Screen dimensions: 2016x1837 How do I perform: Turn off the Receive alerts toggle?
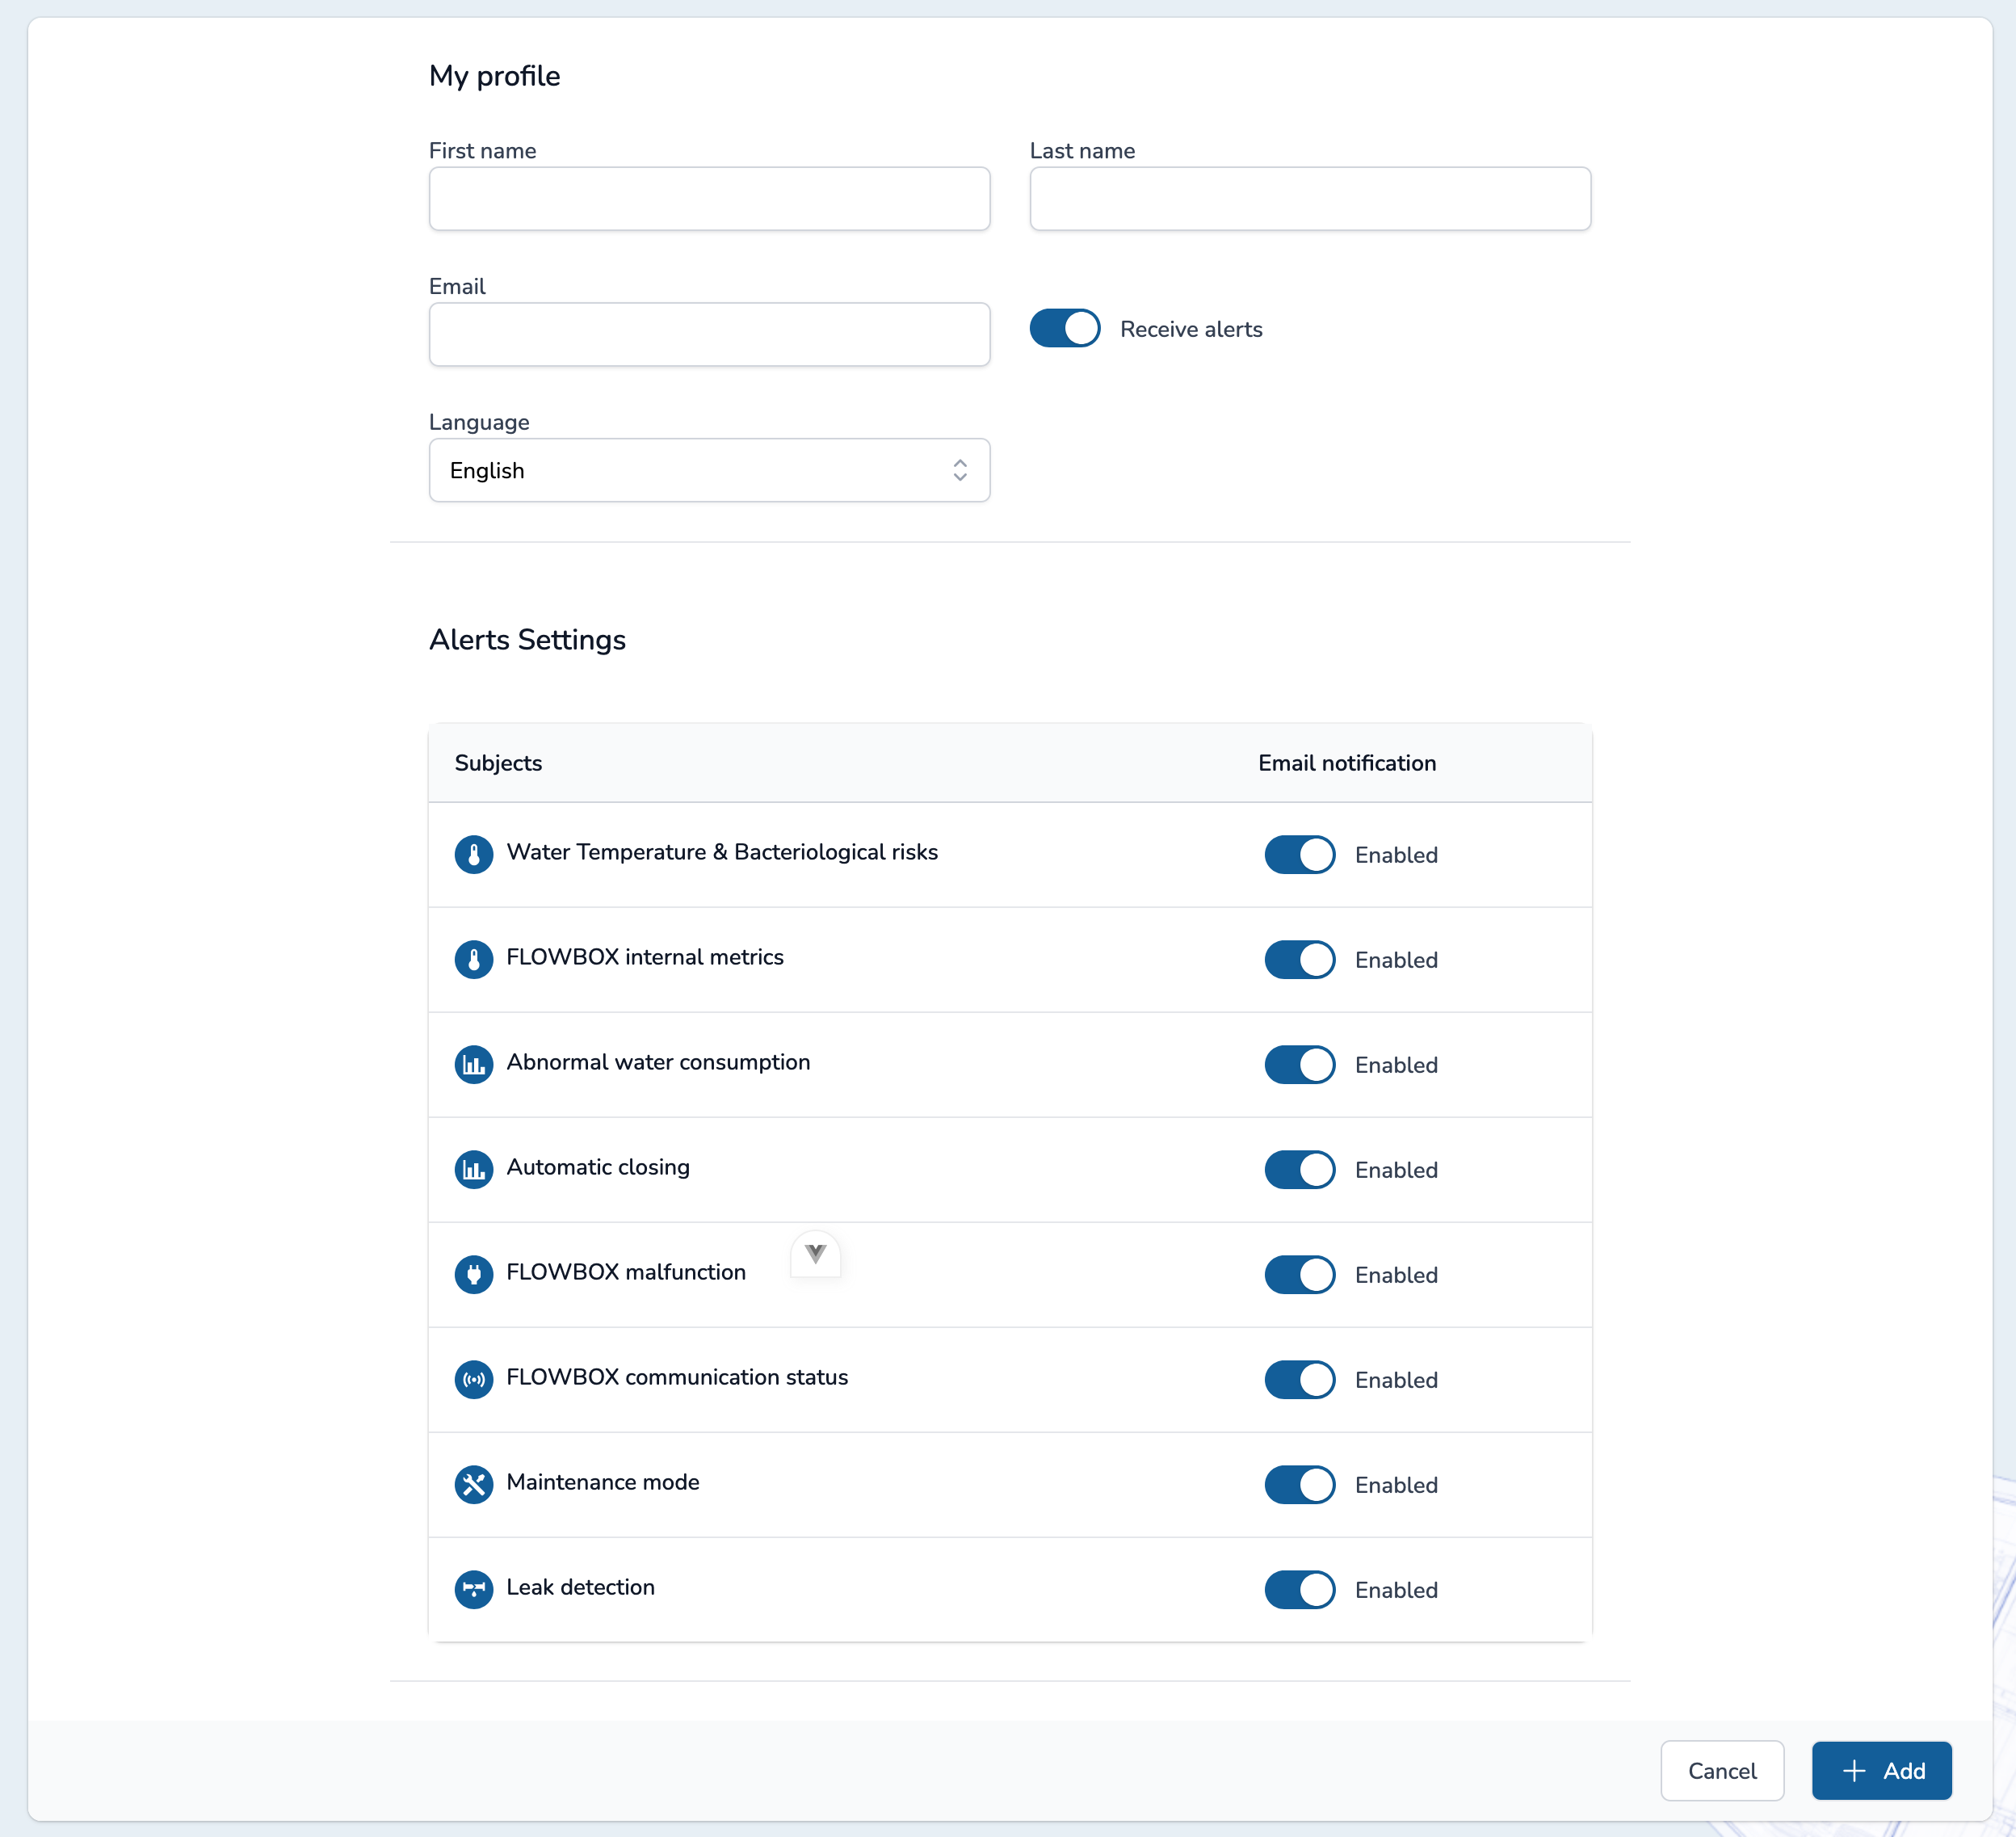[x=1064, y=328]
